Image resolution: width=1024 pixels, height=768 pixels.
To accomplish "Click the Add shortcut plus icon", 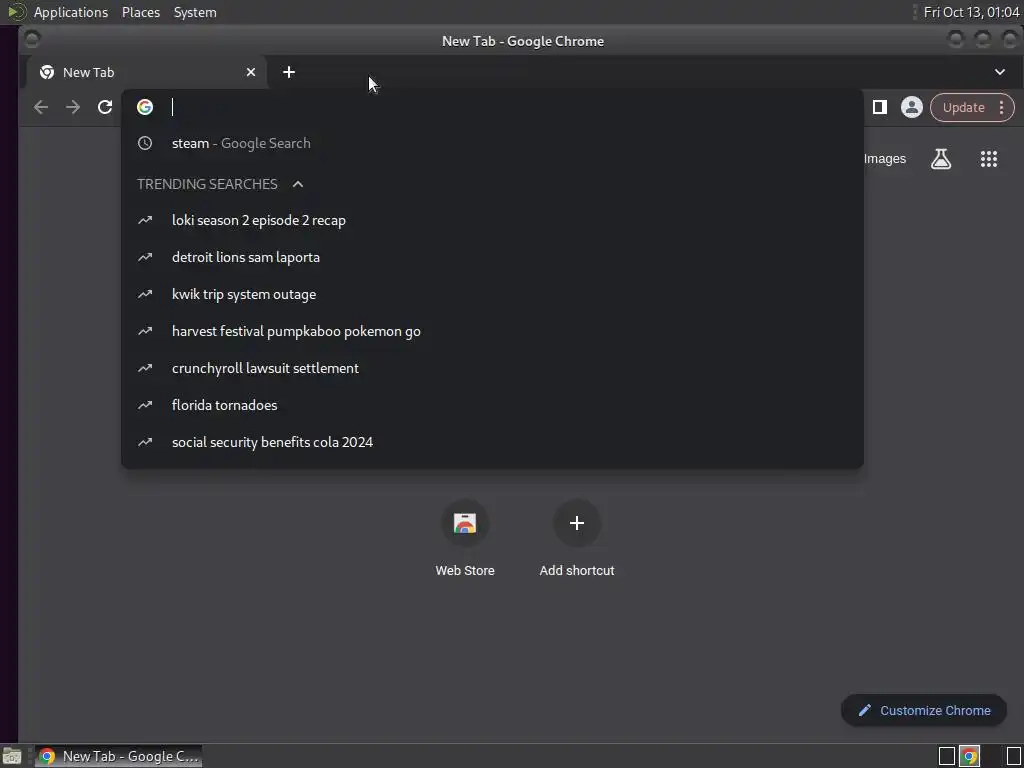I will coord(577,523).
